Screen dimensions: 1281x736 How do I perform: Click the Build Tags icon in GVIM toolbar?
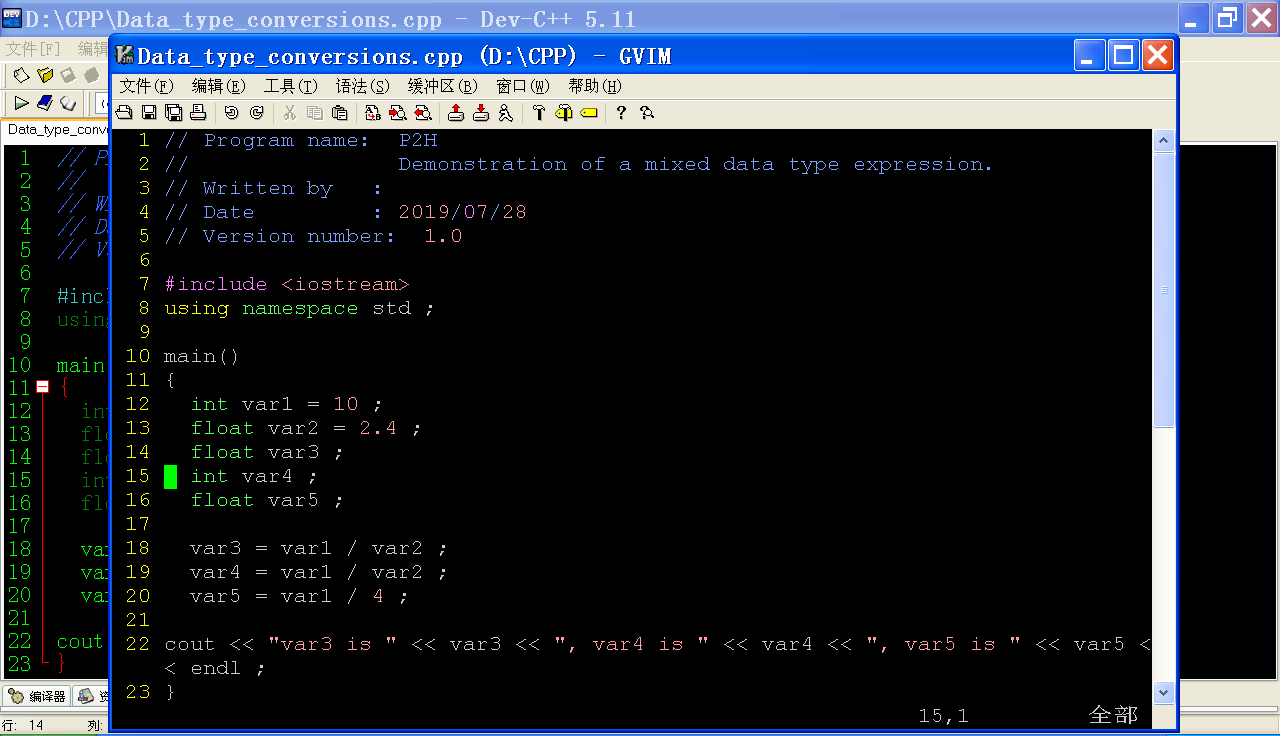564,113
